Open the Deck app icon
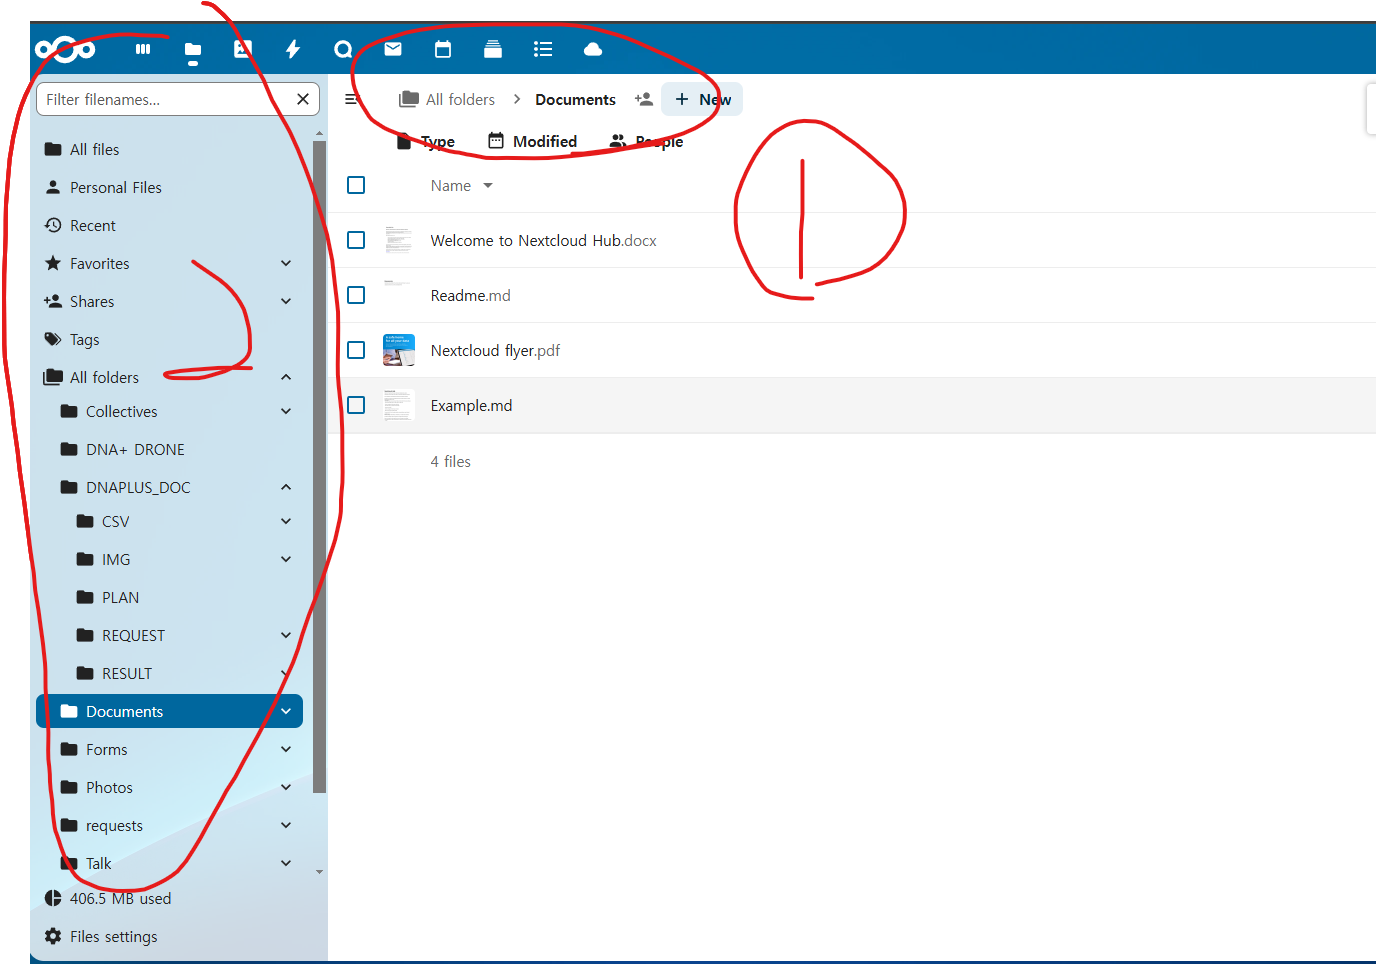 pyautogui.click(x=493, y=49)
